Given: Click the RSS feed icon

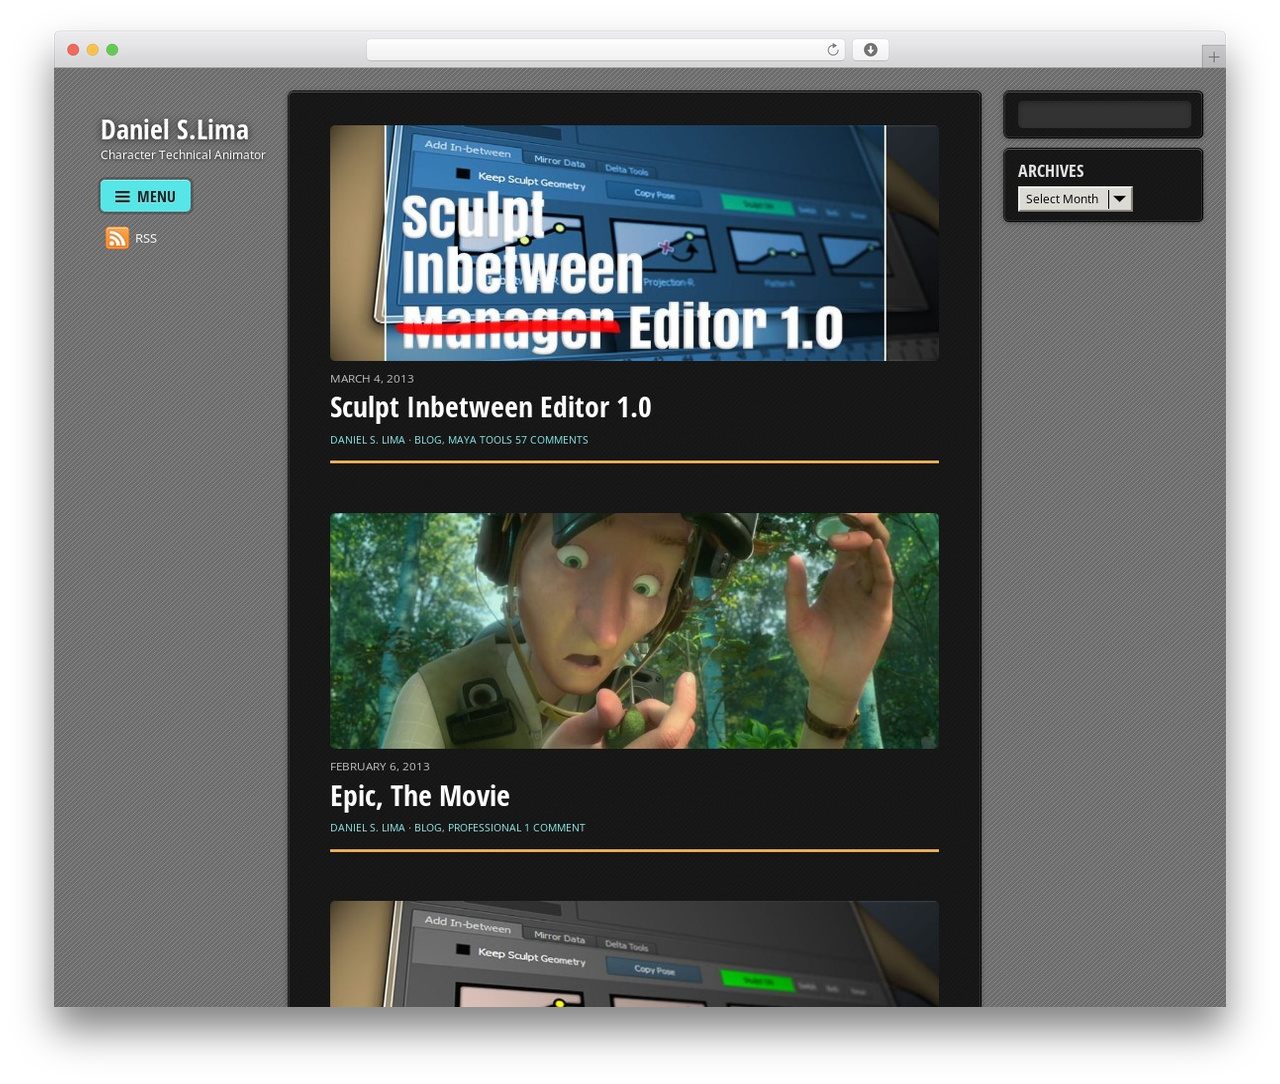Looking at the screenshot, I should [117, 237].
